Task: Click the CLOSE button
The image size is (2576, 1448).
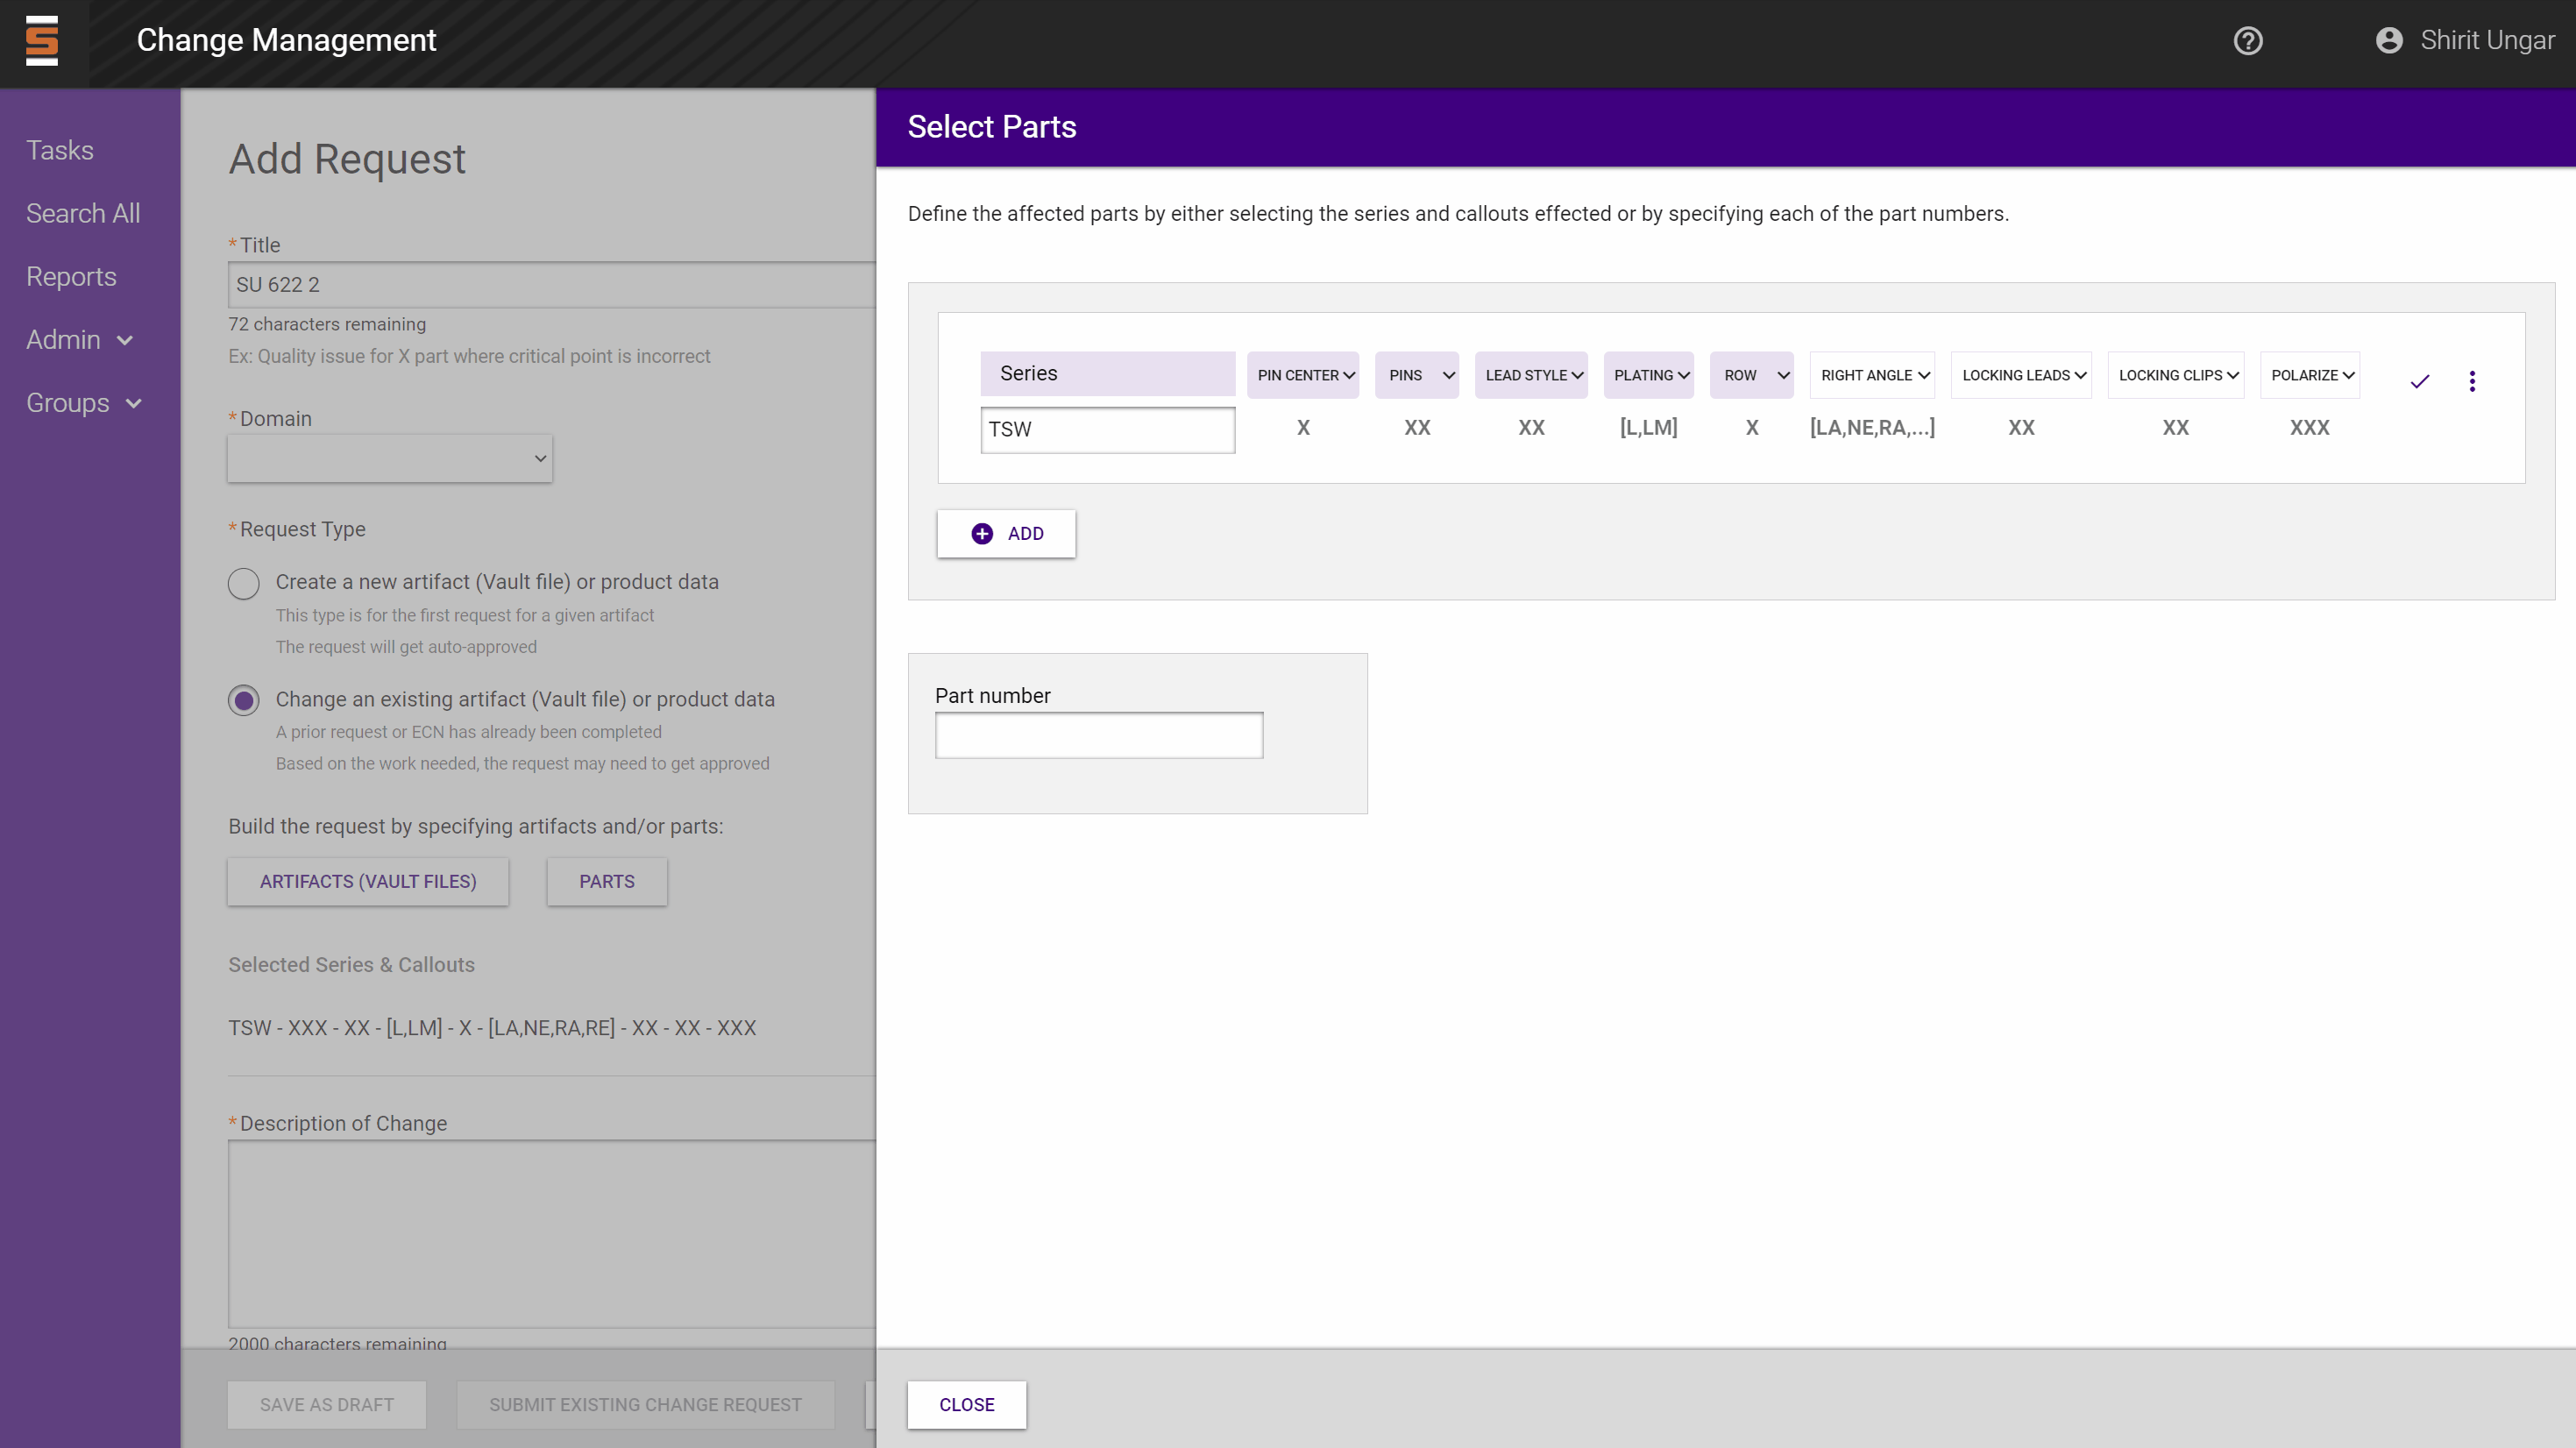Action: (966, 1405)
